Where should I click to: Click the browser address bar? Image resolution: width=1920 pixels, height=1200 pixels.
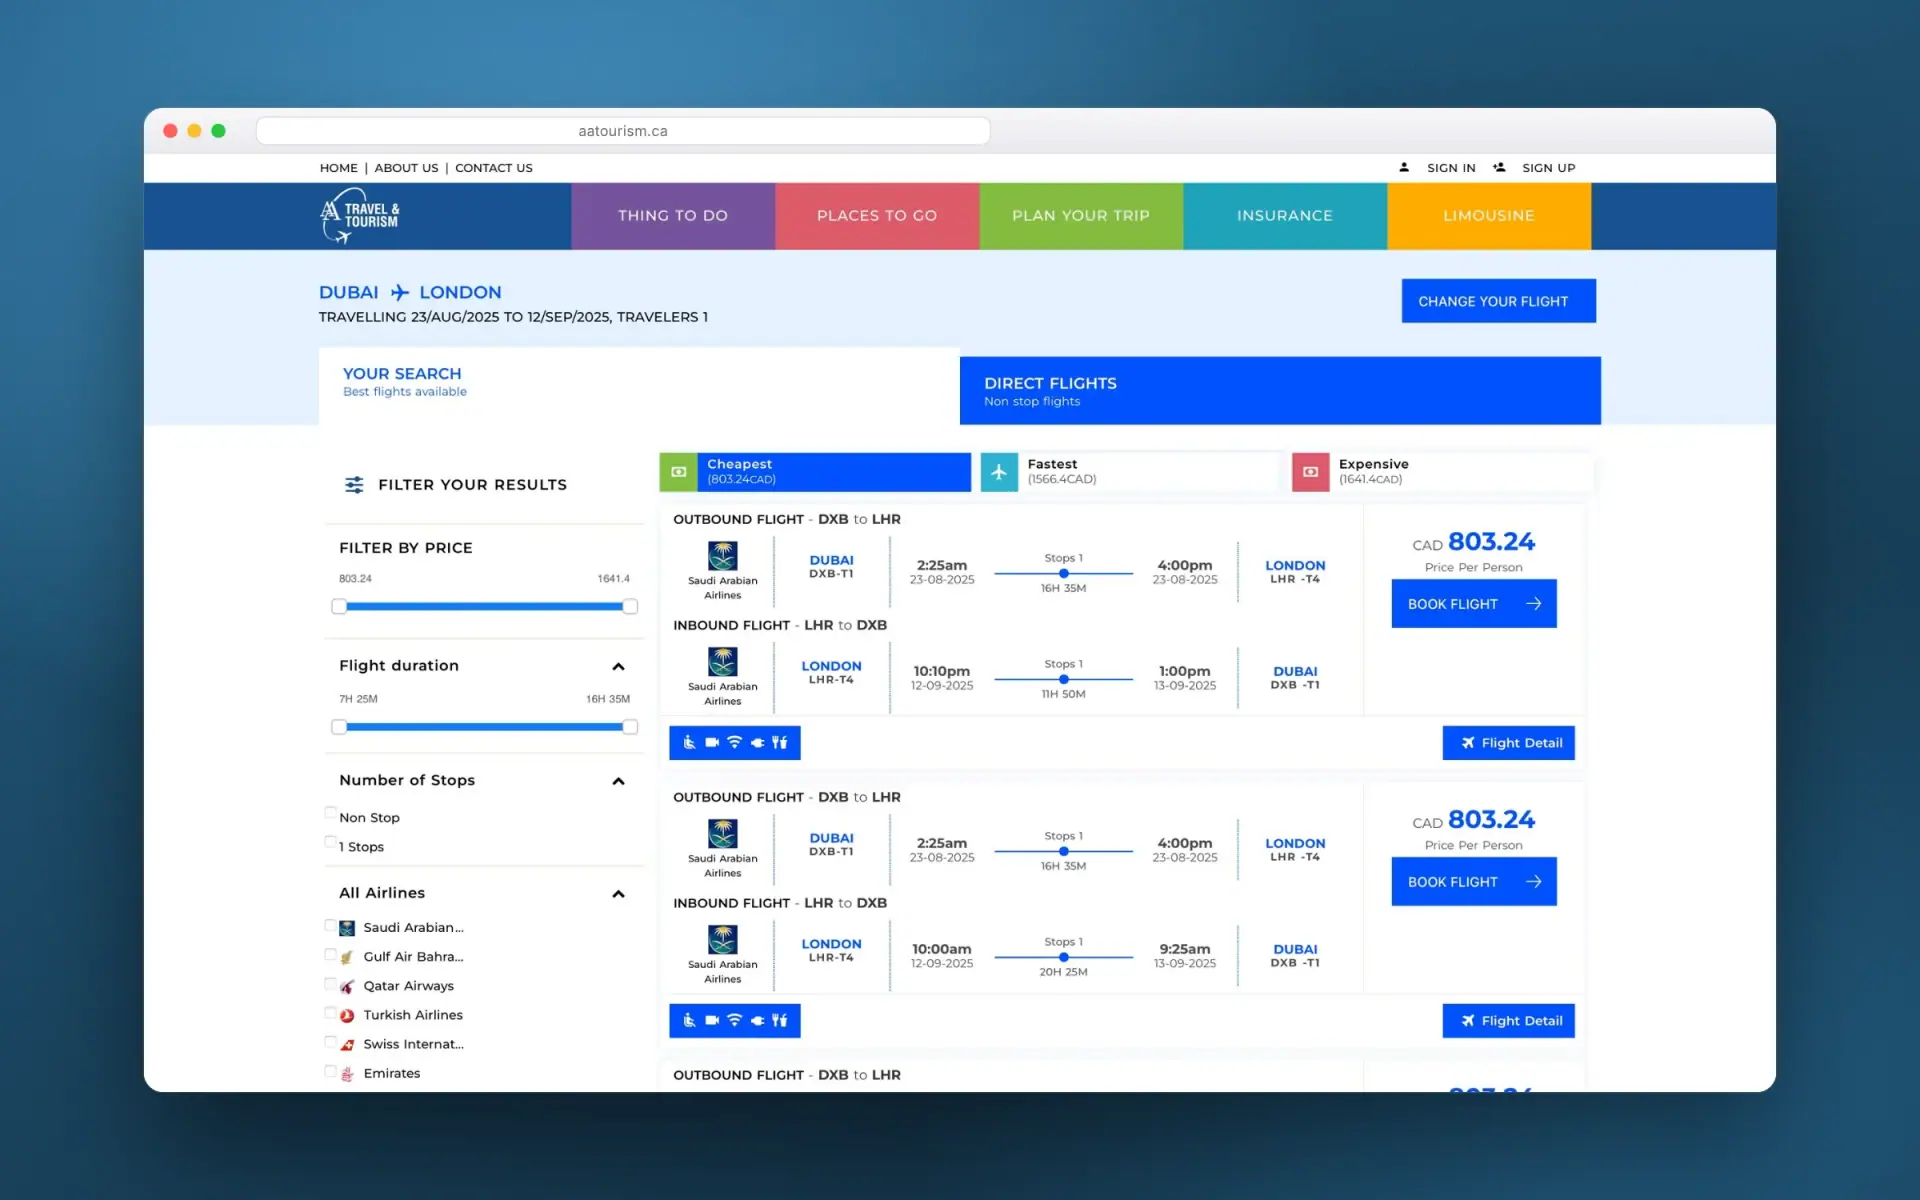coord(623,131)
